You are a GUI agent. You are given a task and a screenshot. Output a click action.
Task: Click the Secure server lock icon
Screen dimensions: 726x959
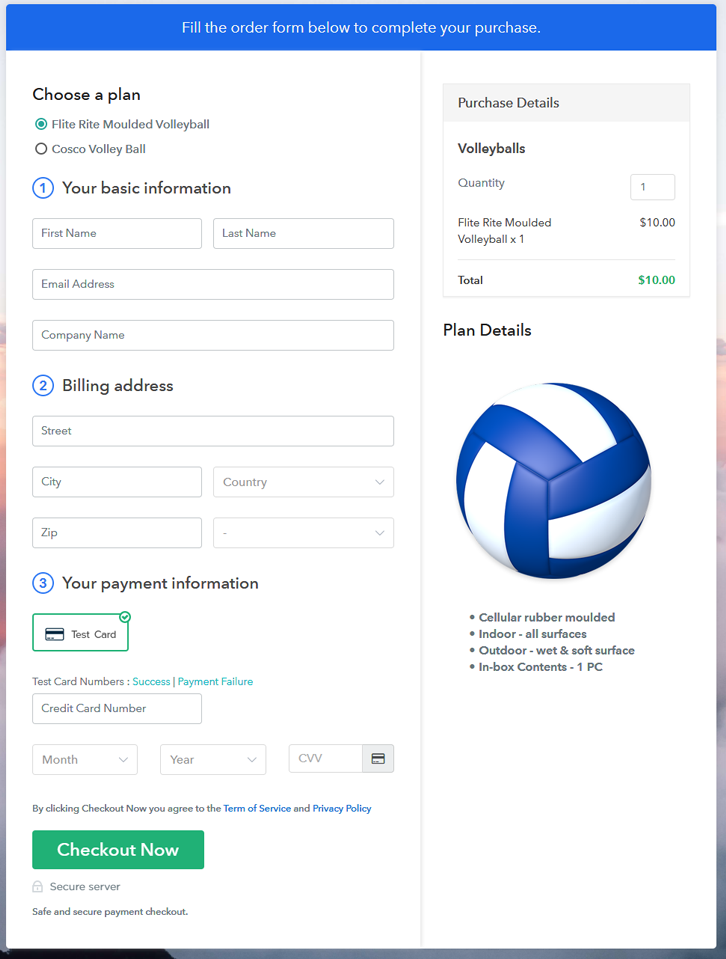pos(37,886)
